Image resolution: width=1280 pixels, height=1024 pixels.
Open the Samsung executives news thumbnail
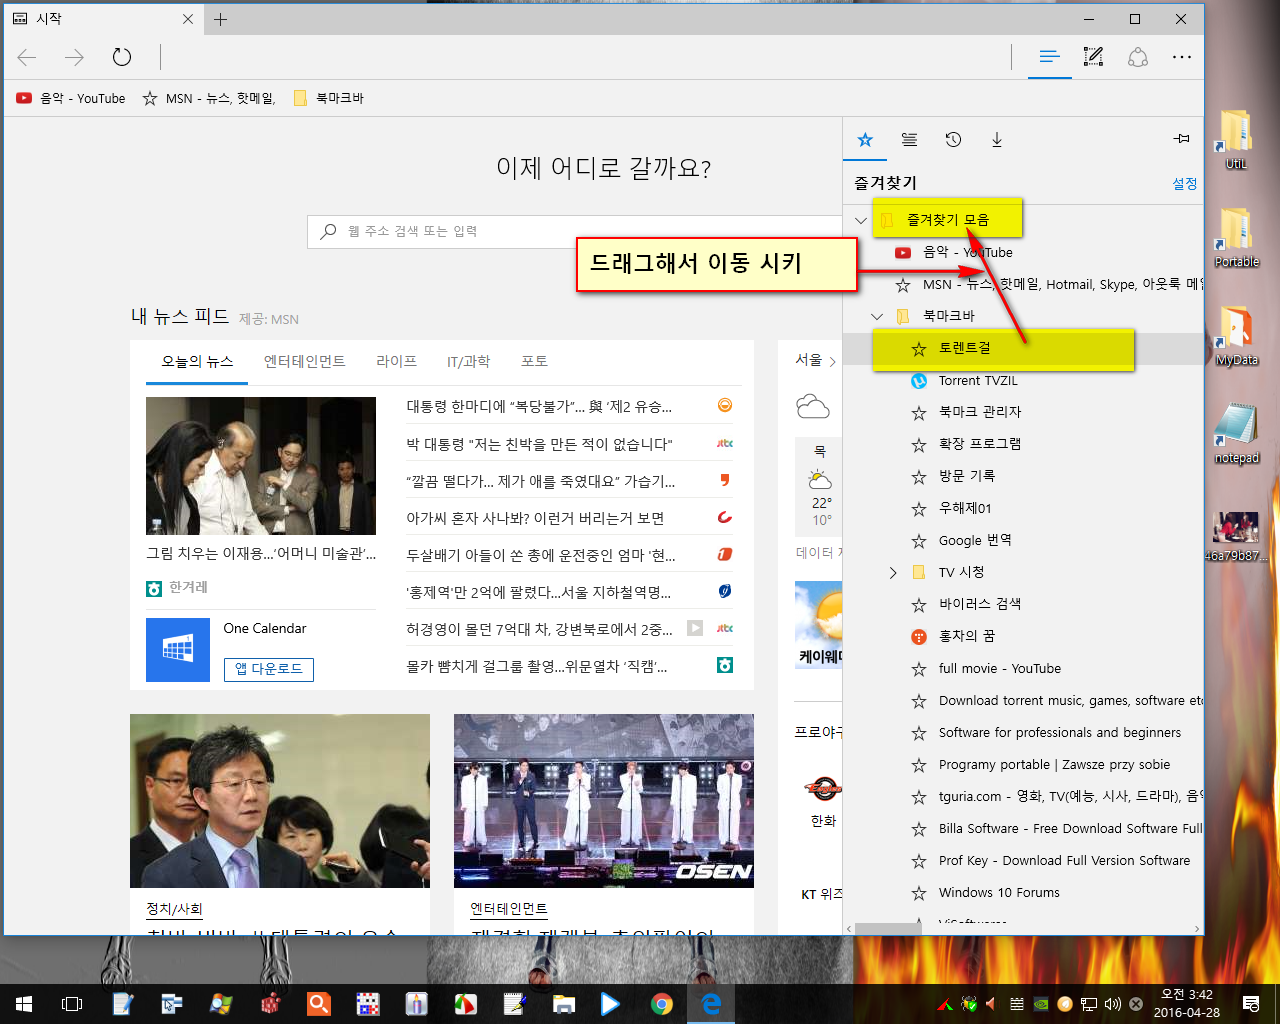point(261,466)
